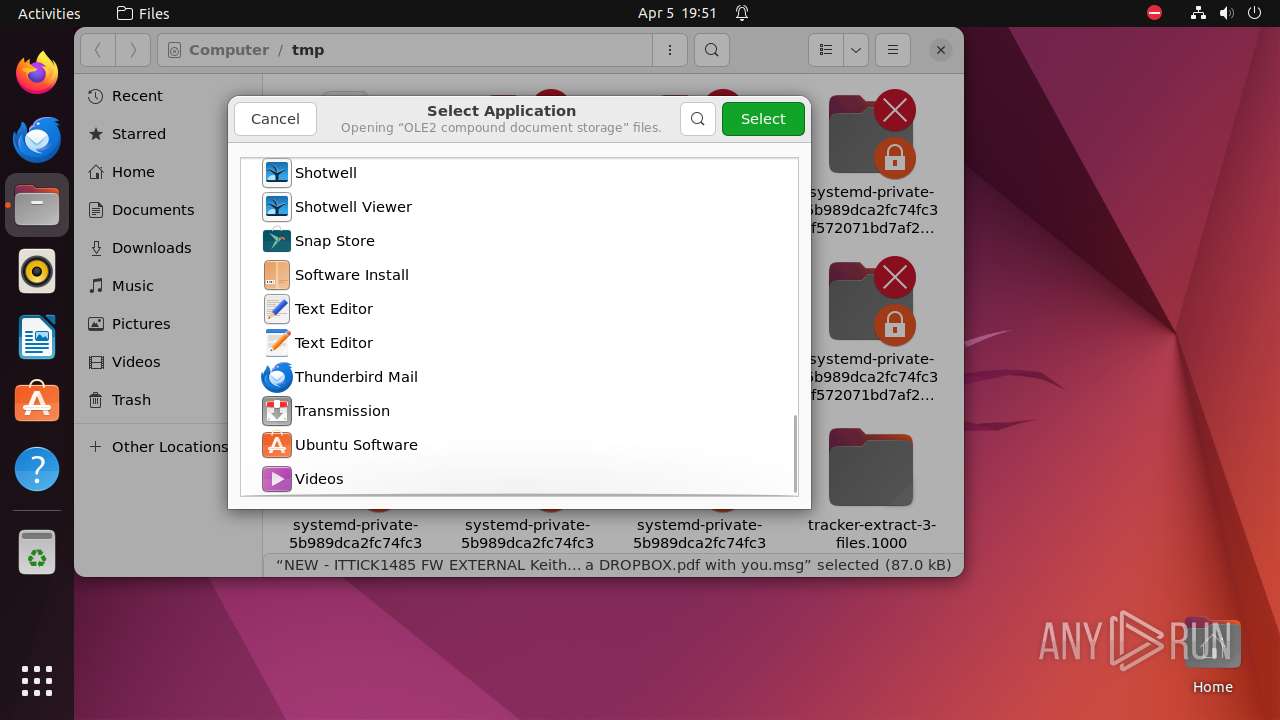Open the volume indicator in top bar
Image resolution: width=1280 pixels, height=720 pixels.
pos(1227,13)
